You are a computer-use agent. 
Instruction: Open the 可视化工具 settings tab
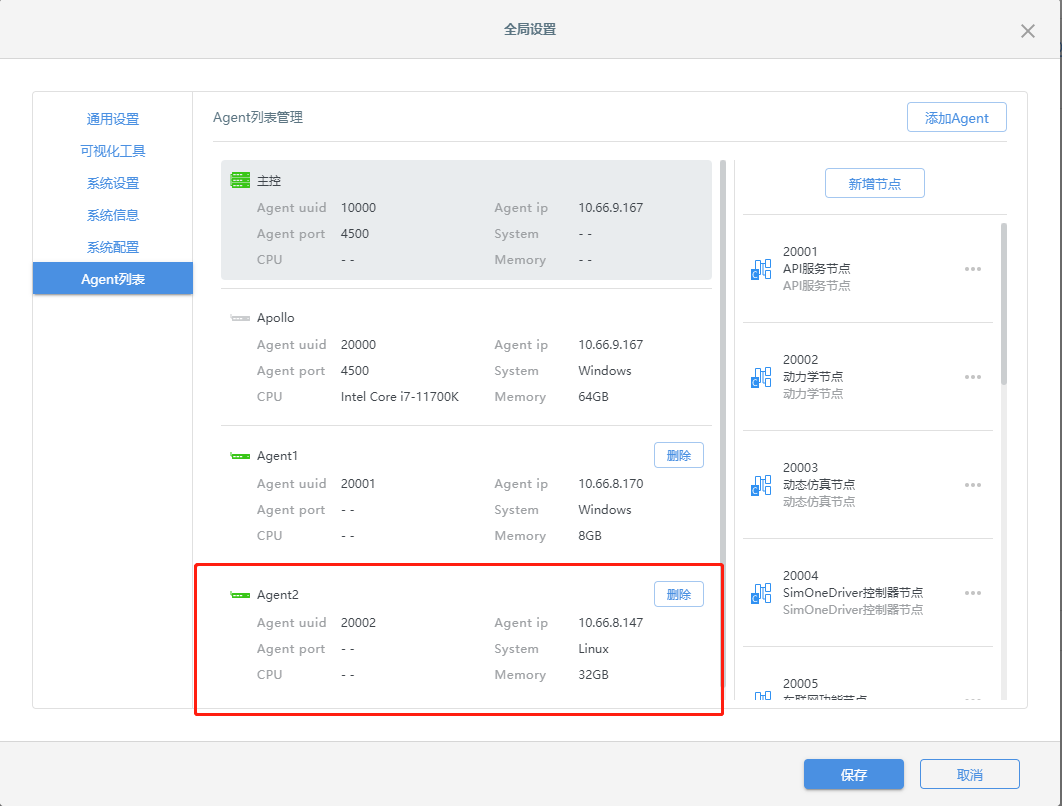[113, 151]
